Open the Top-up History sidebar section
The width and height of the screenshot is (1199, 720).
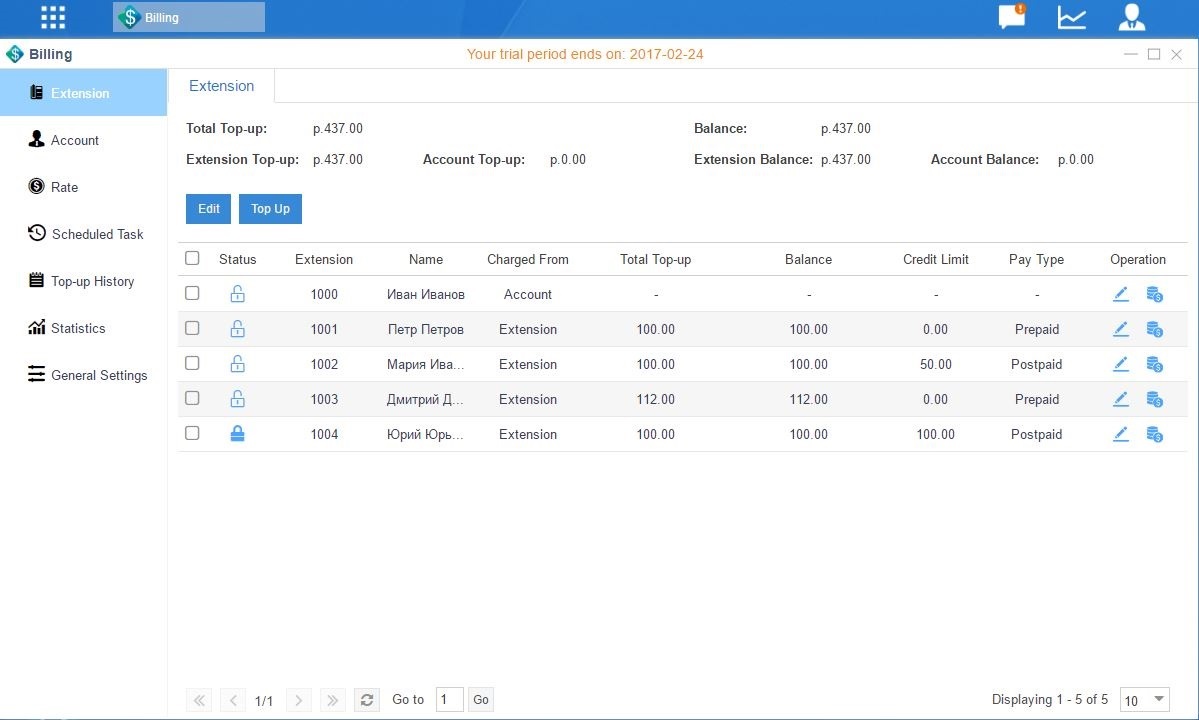point(92,281)
